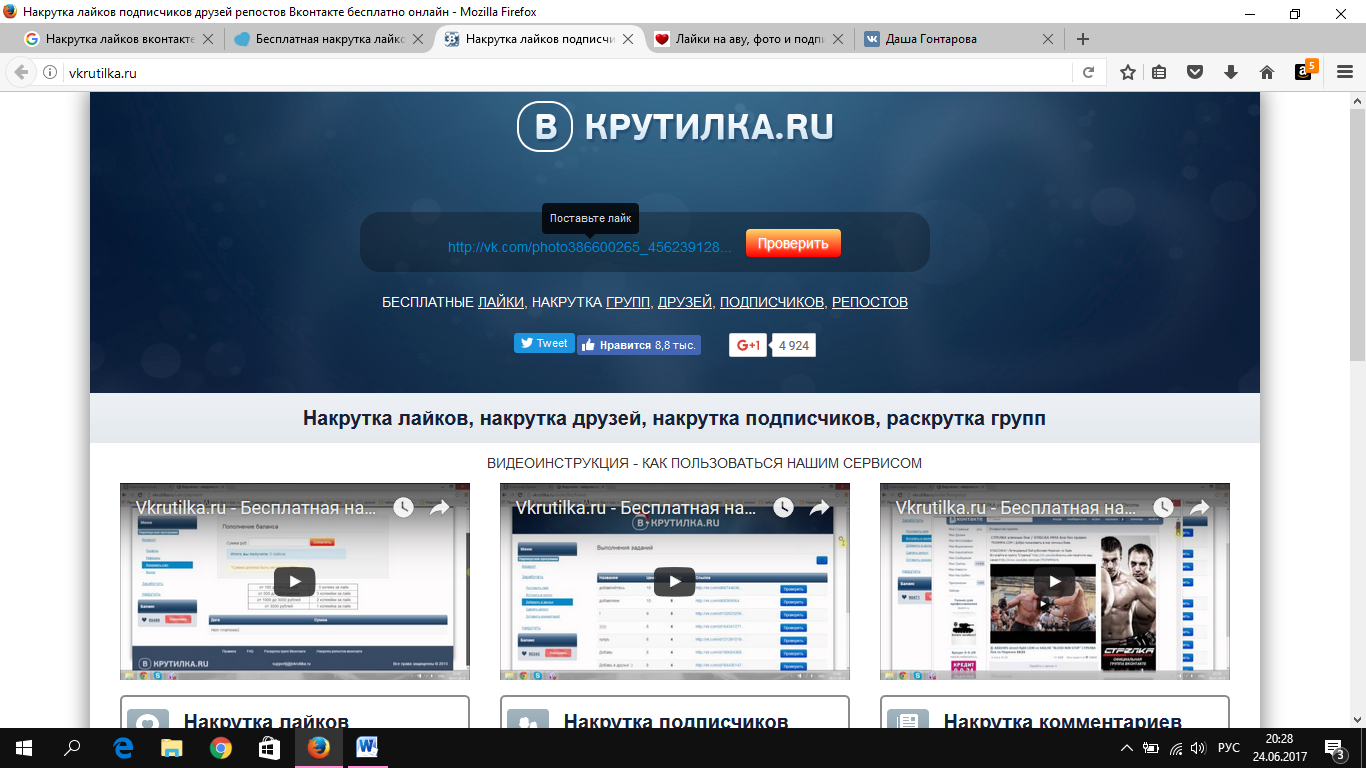Play the third instruction video

pos(1055,581)
